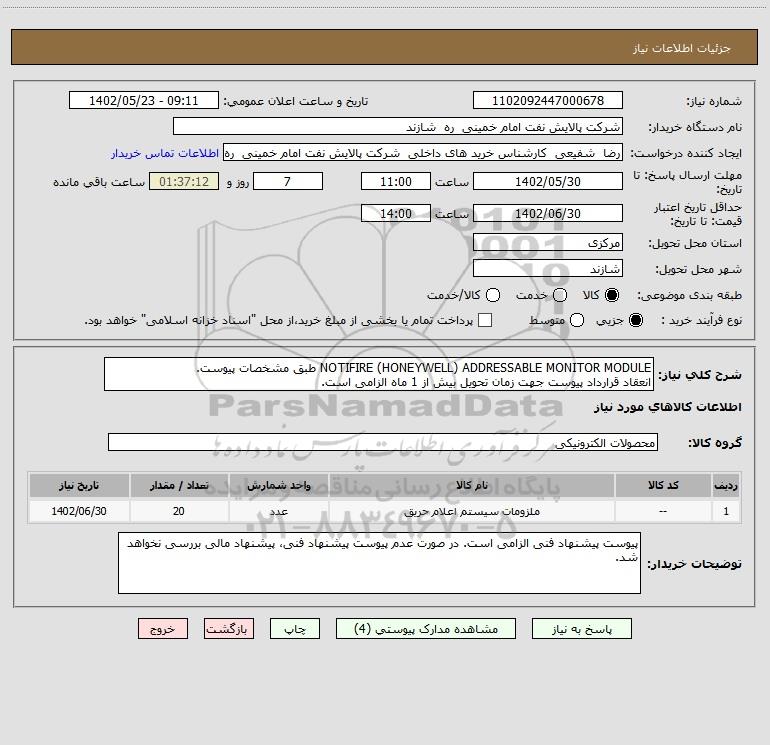
Task: Select the کالا radio button
Action: tap(612, 295)
